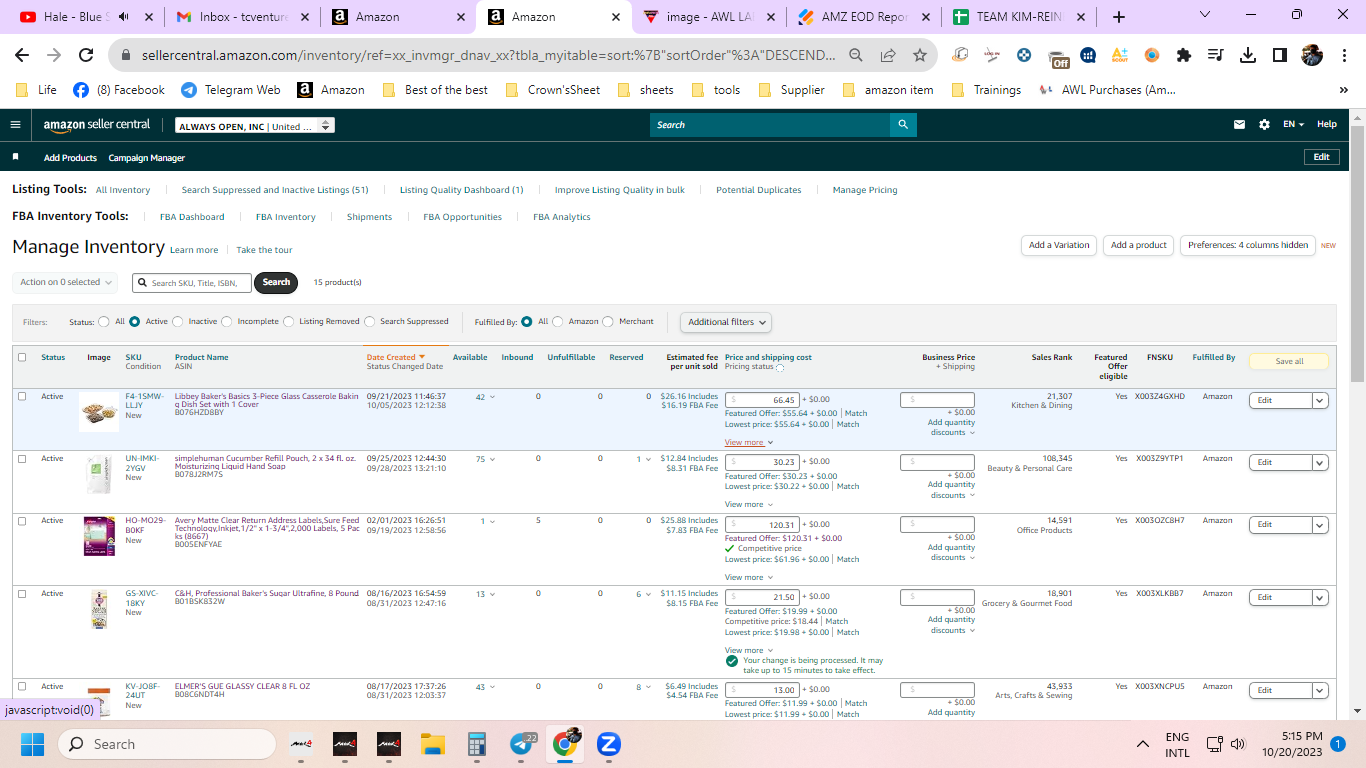Select the Status All radio button

point(103,322)
